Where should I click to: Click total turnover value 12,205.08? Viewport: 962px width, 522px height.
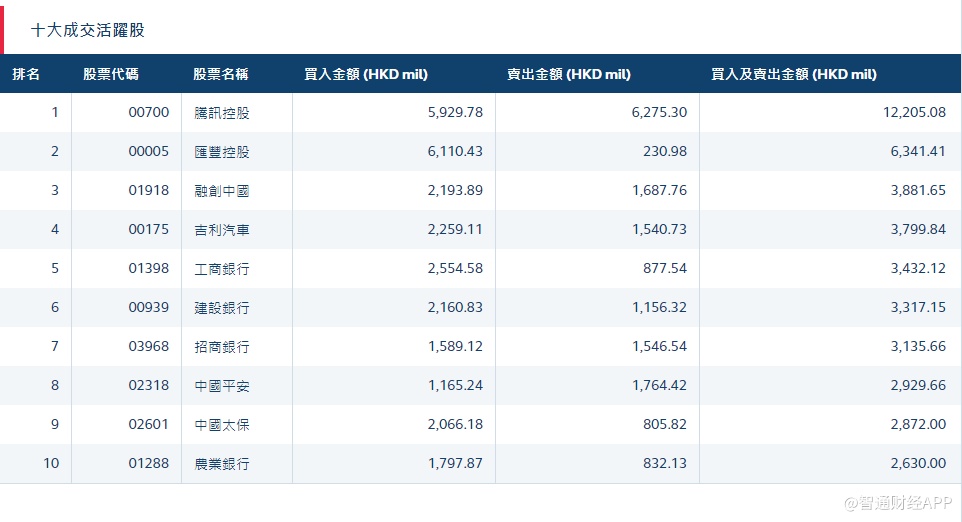click(x=914, y=112)
